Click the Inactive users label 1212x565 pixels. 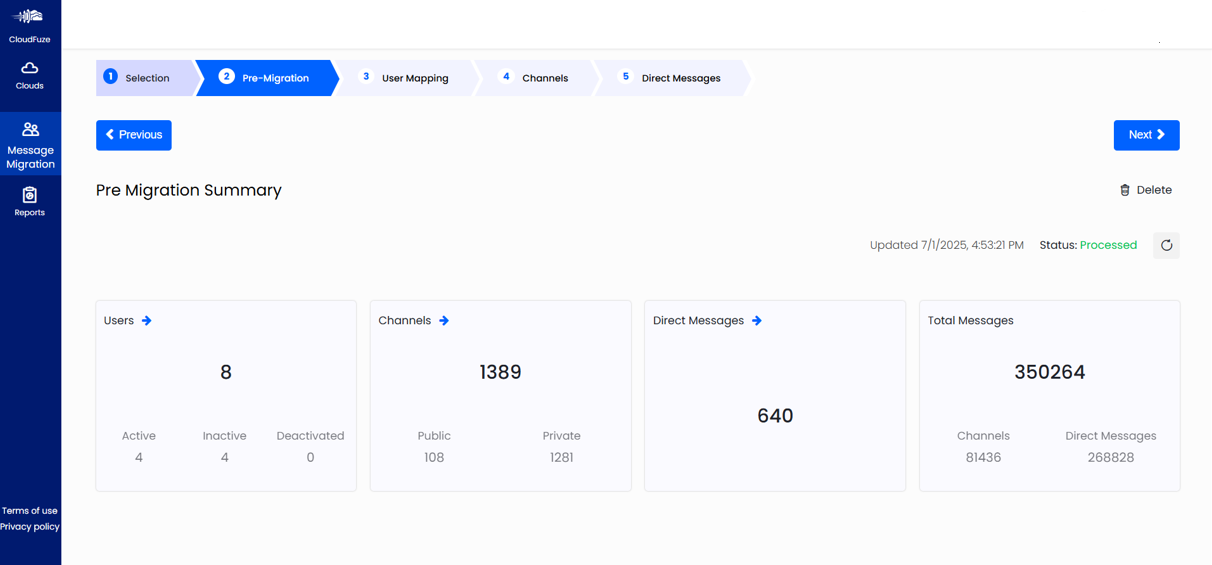[224, 436]
